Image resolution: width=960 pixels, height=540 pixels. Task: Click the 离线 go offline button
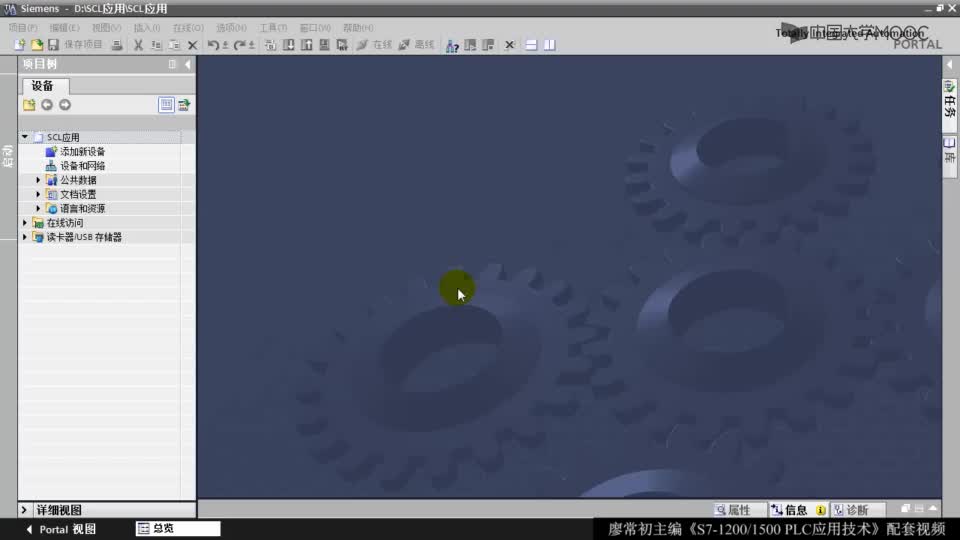pyautogui.click(x=416, y=45)
